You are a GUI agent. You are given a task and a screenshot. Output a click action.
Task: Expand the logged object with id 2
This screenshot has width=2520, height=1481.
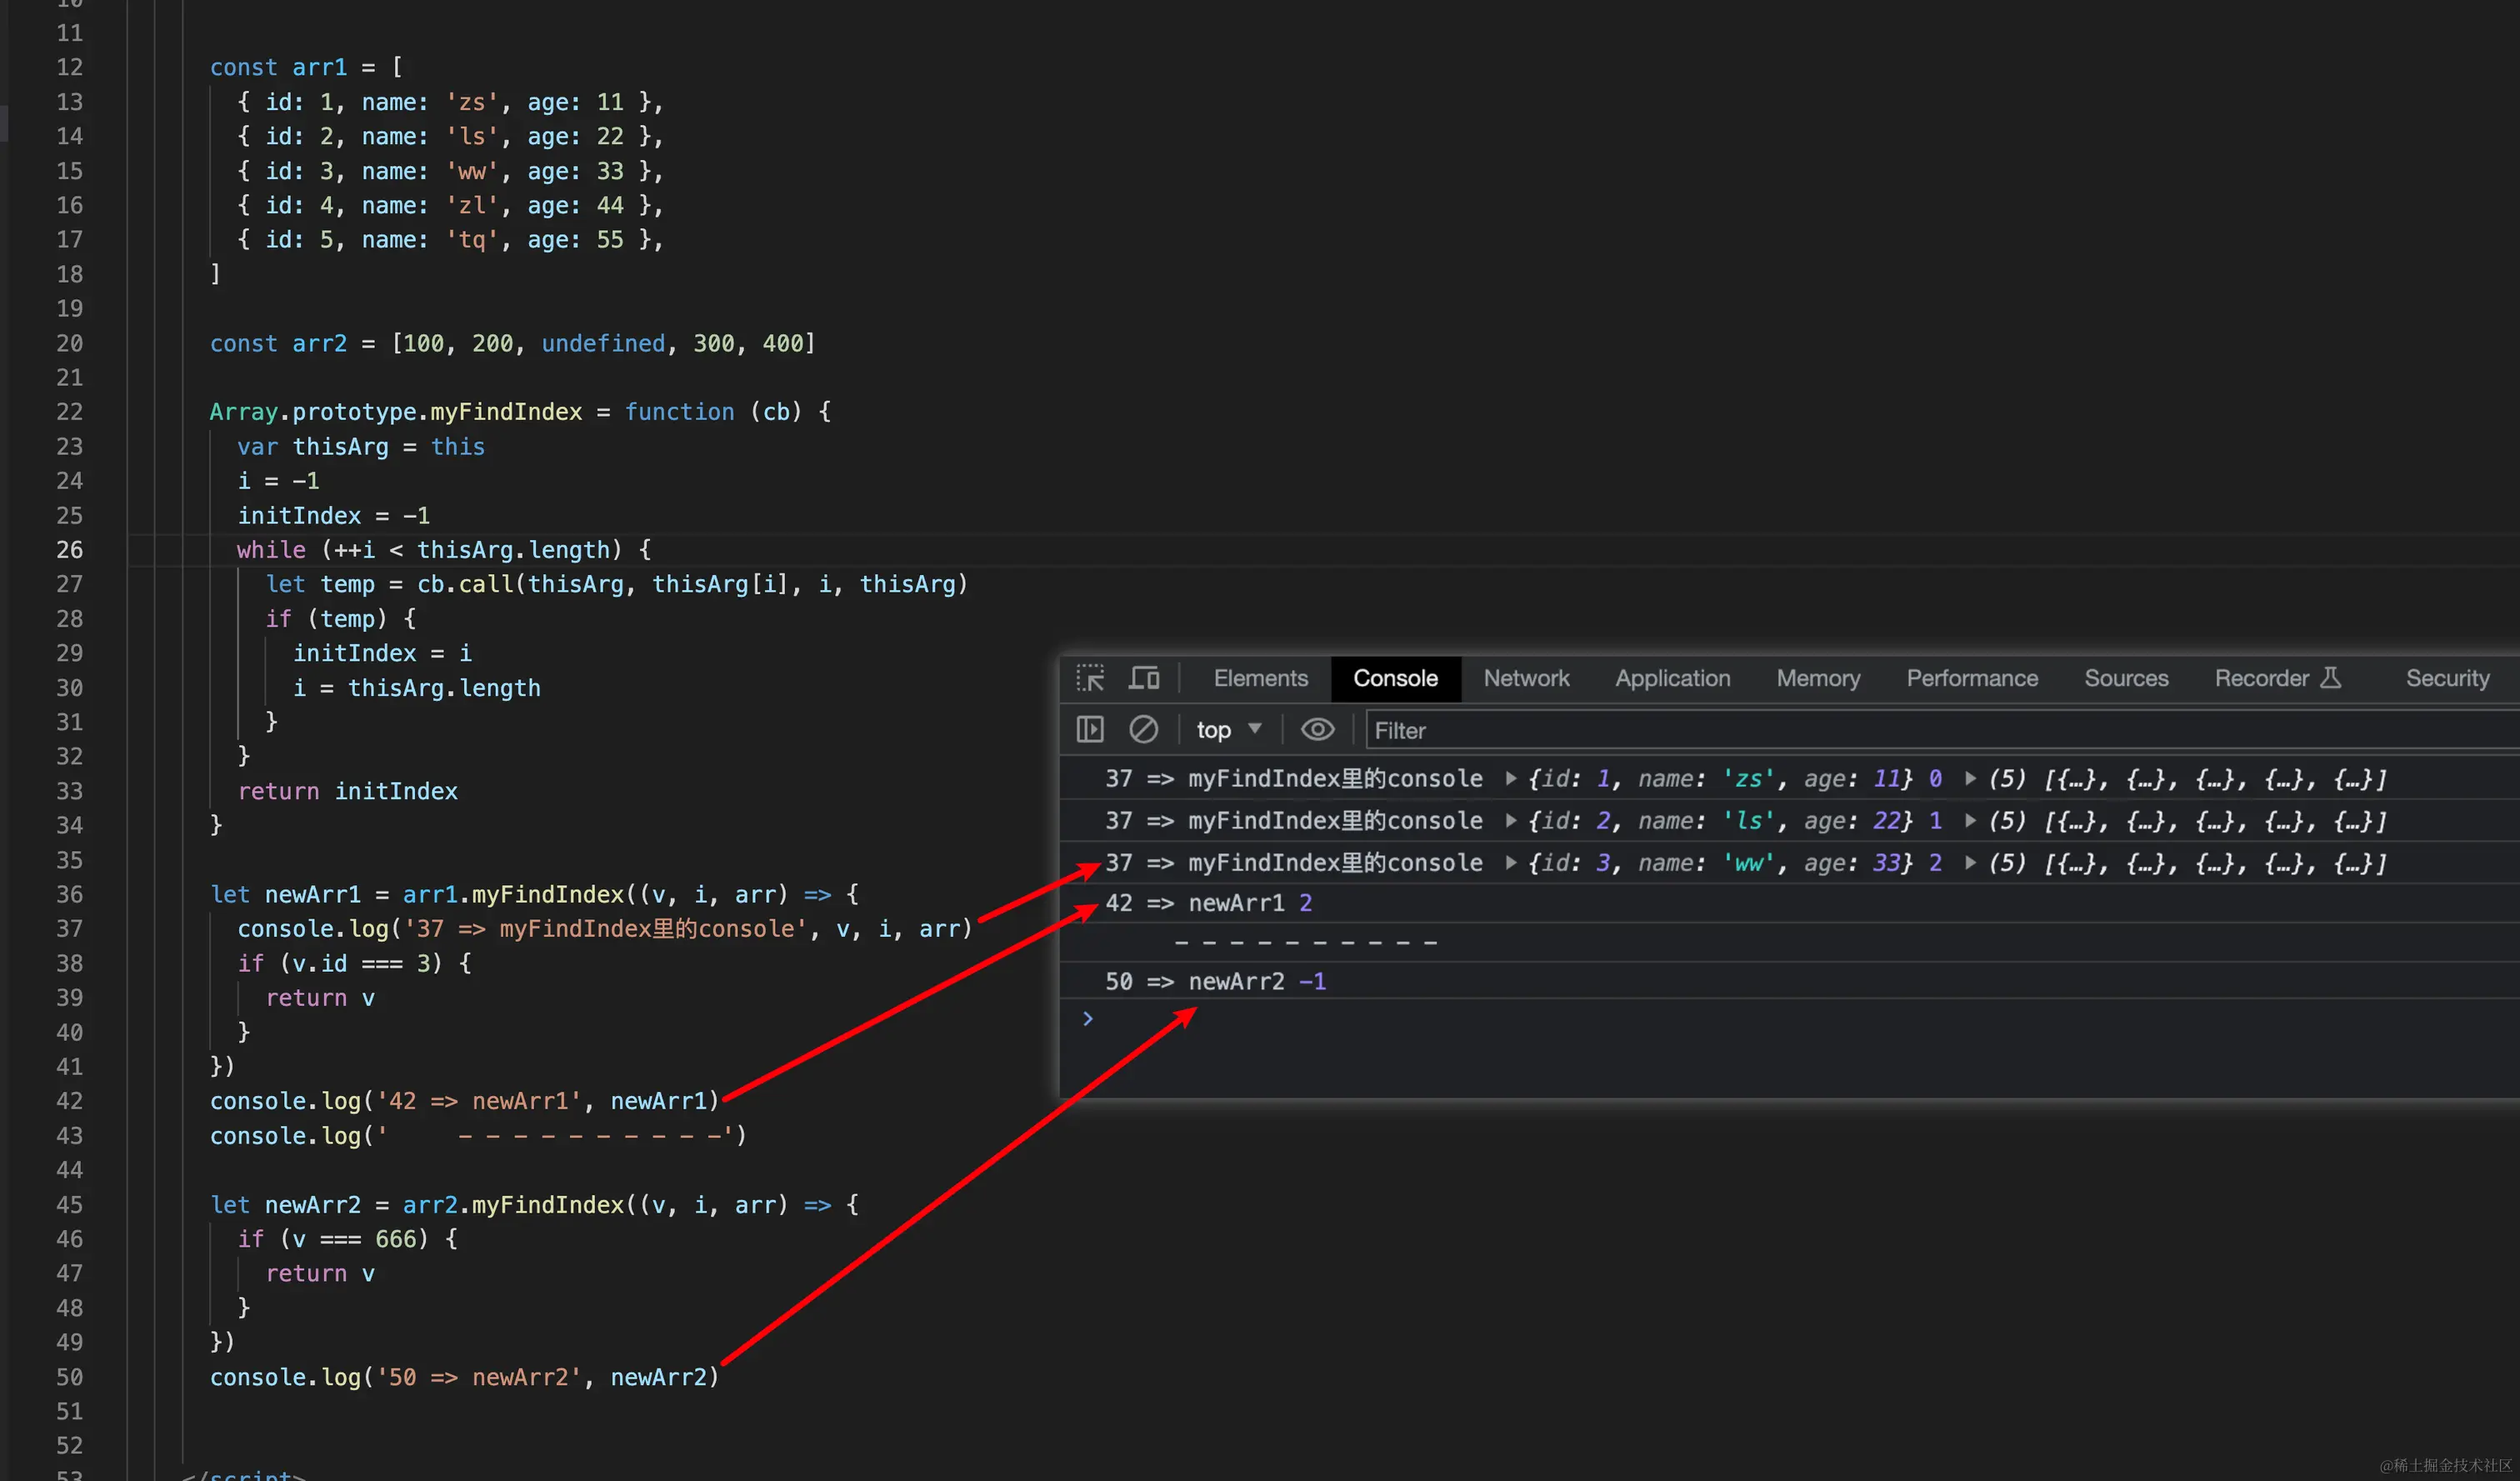(x=1511, y=821)
